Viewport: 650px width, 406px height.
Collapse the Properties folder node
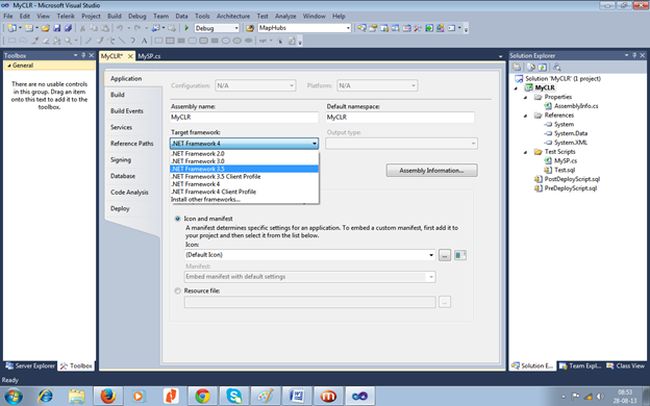526,97
